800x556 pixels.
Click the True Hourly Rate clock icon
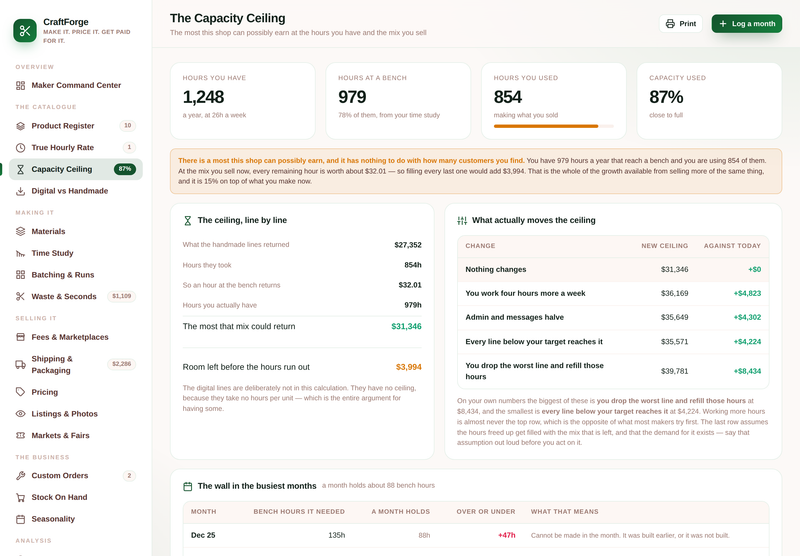20,147
